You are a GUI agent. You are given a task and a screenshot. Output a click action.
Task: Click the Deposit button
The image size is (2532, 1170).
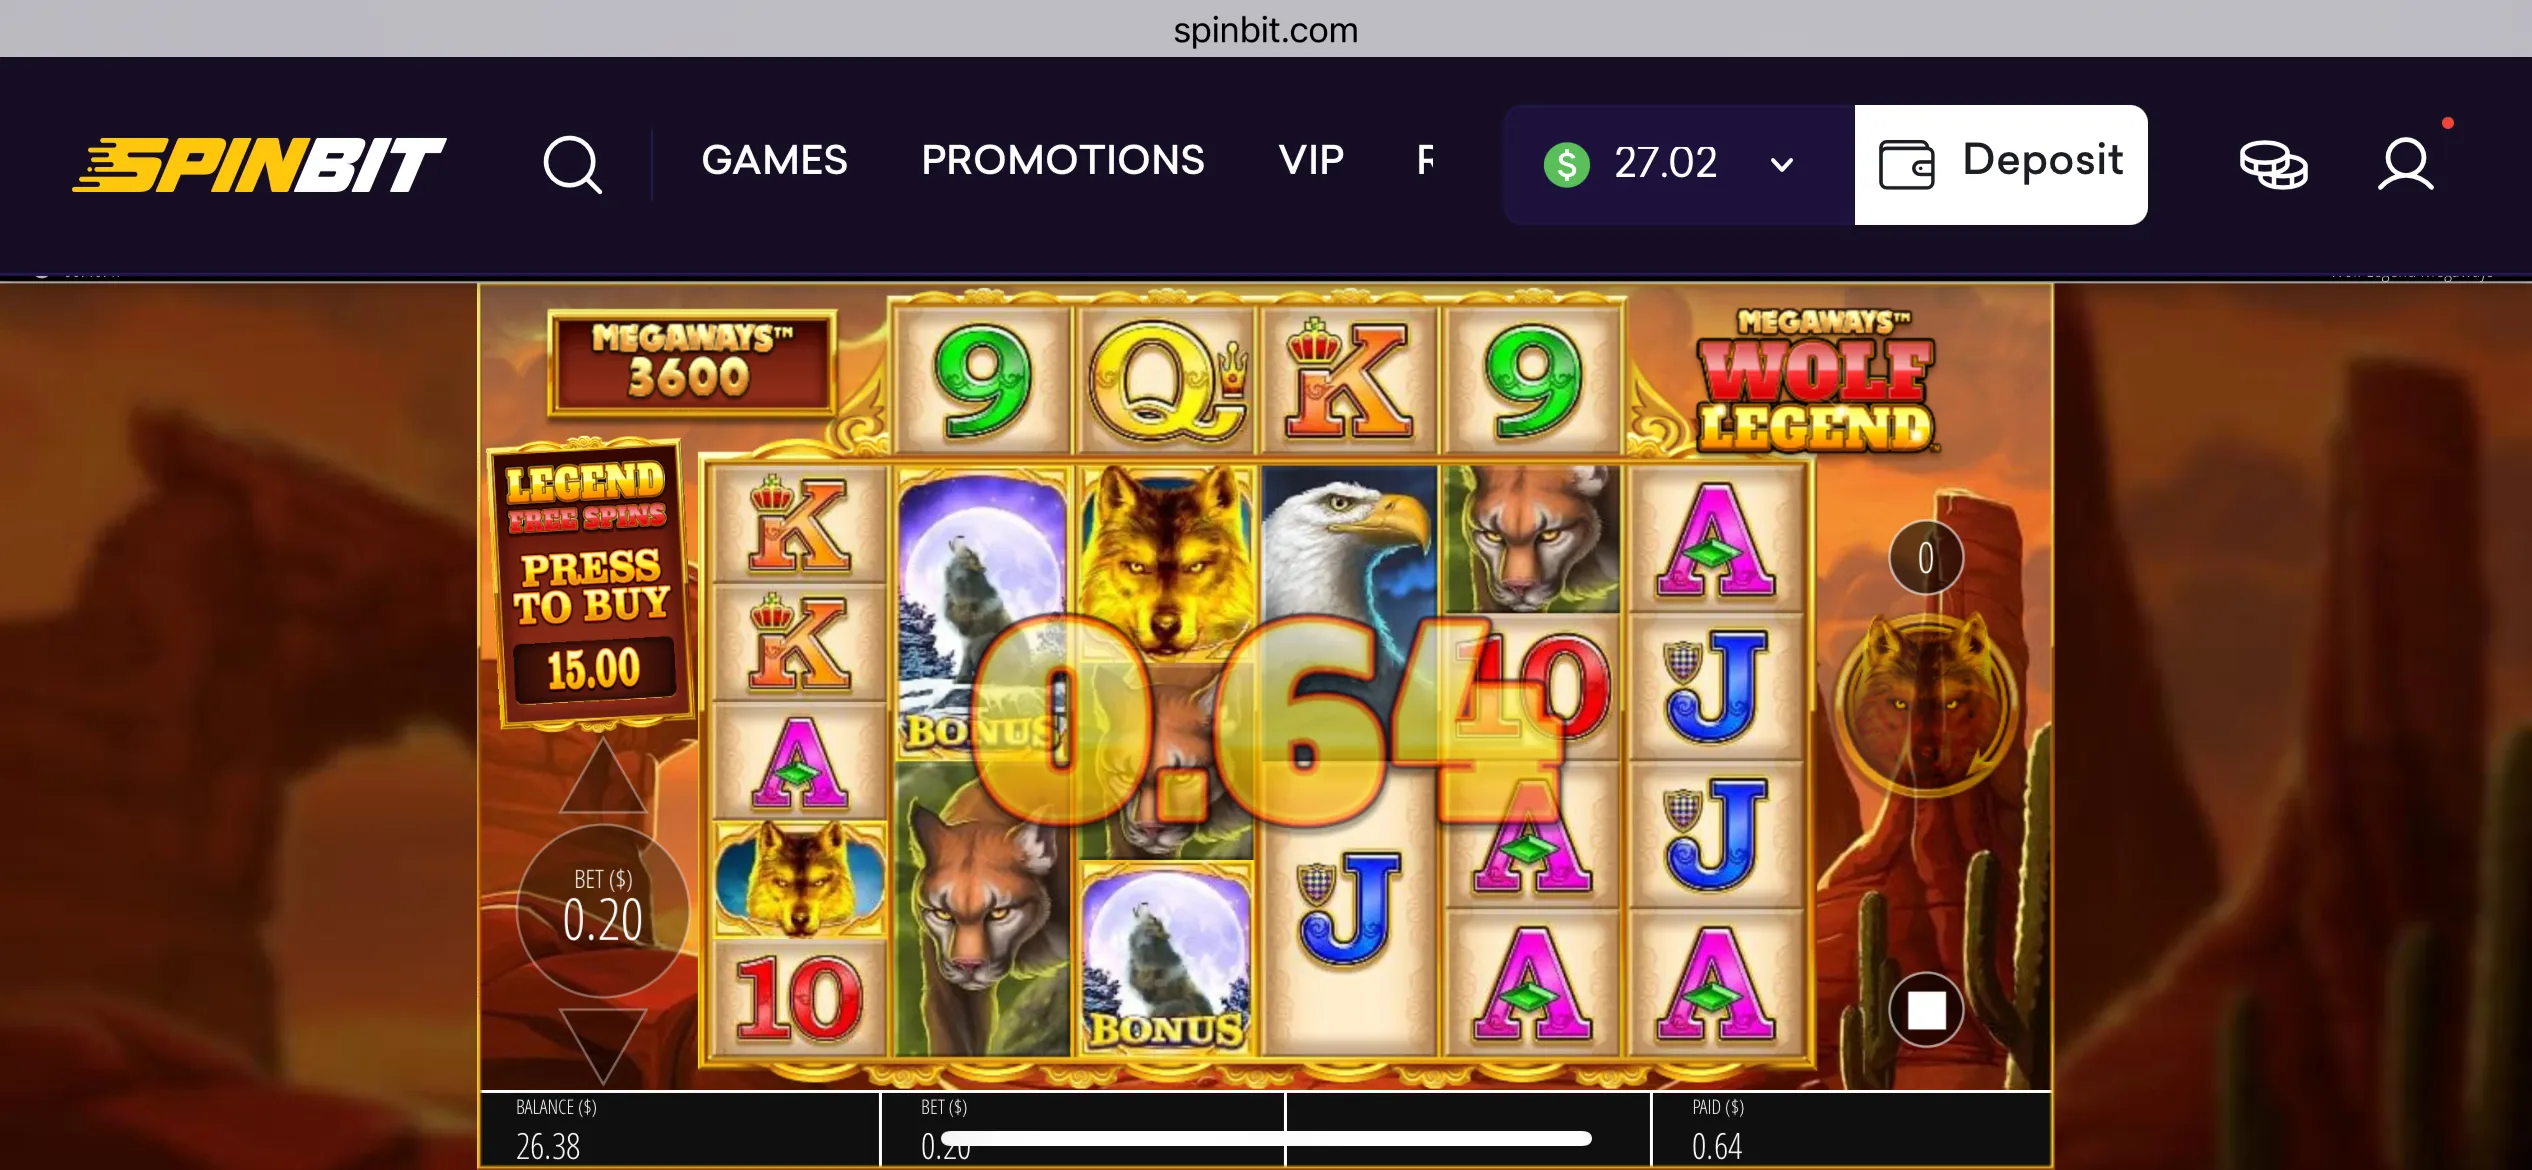[x=2001, y=164]
